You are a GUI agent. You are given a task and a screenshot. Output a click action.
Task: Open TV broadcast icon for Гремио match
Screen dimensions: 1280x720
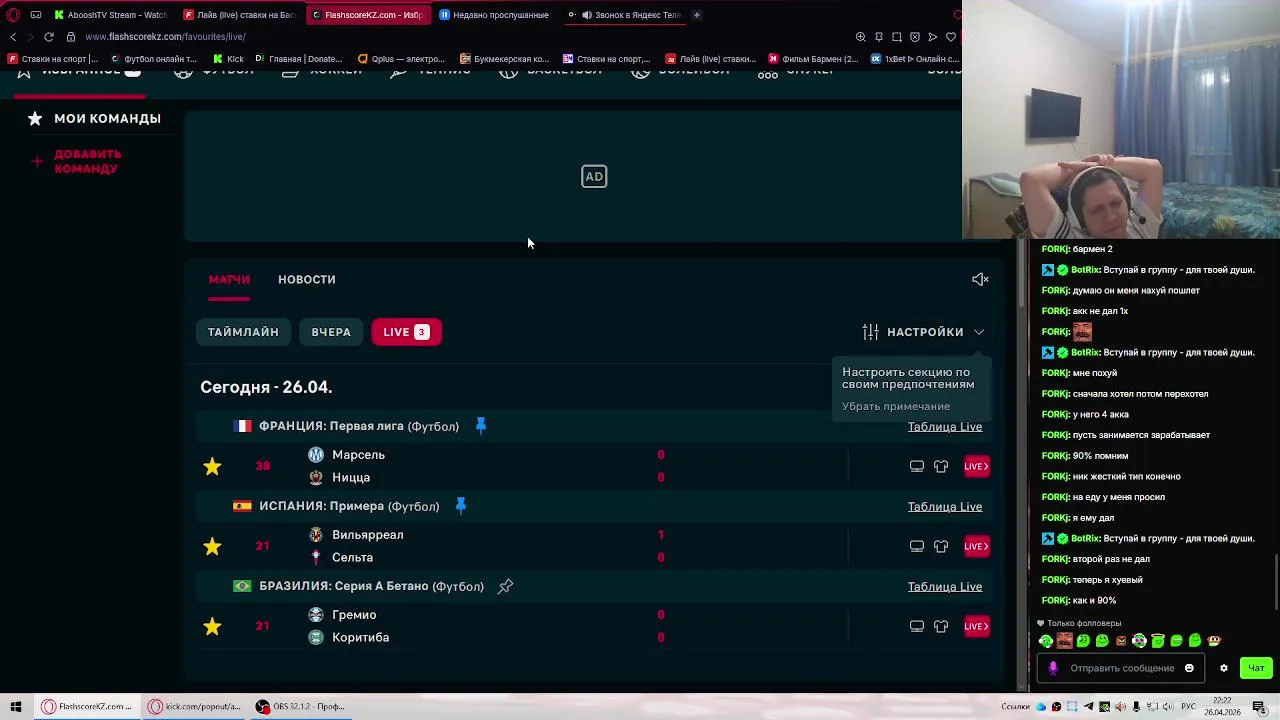point(916,626)
